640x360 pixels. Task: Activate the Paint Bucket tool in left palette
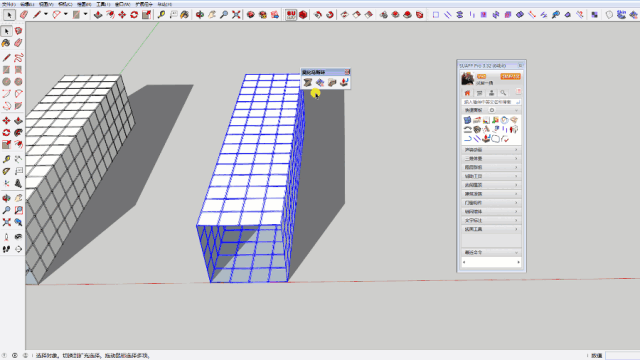(x=6, y=43)
